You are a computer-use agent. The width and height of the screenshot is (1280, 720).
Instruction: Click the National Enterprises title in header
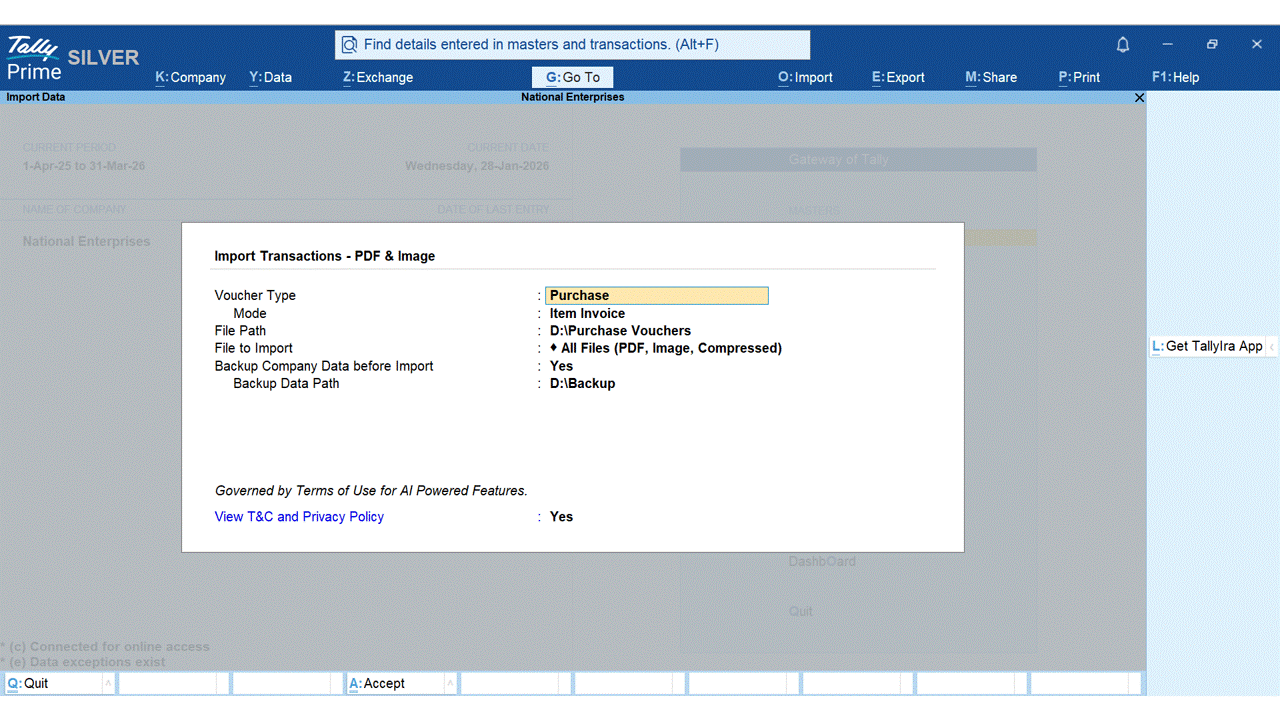(573, 97)
